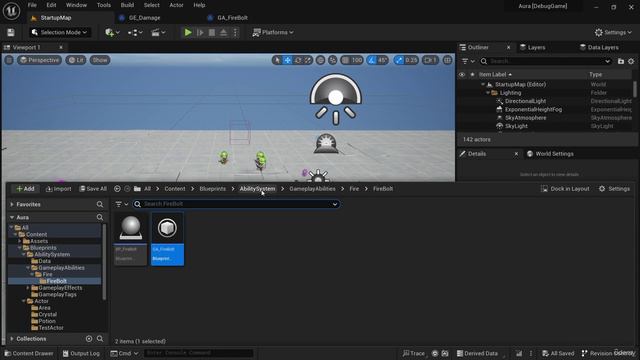Switch to World Settings tab

tap(550, 154)
